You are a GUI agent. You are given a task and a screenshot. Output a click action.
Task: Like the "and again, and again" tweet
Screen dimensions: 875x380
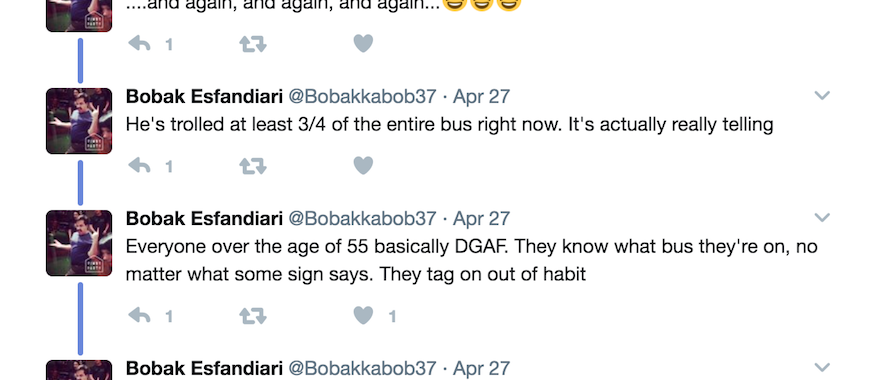point(363,44)
